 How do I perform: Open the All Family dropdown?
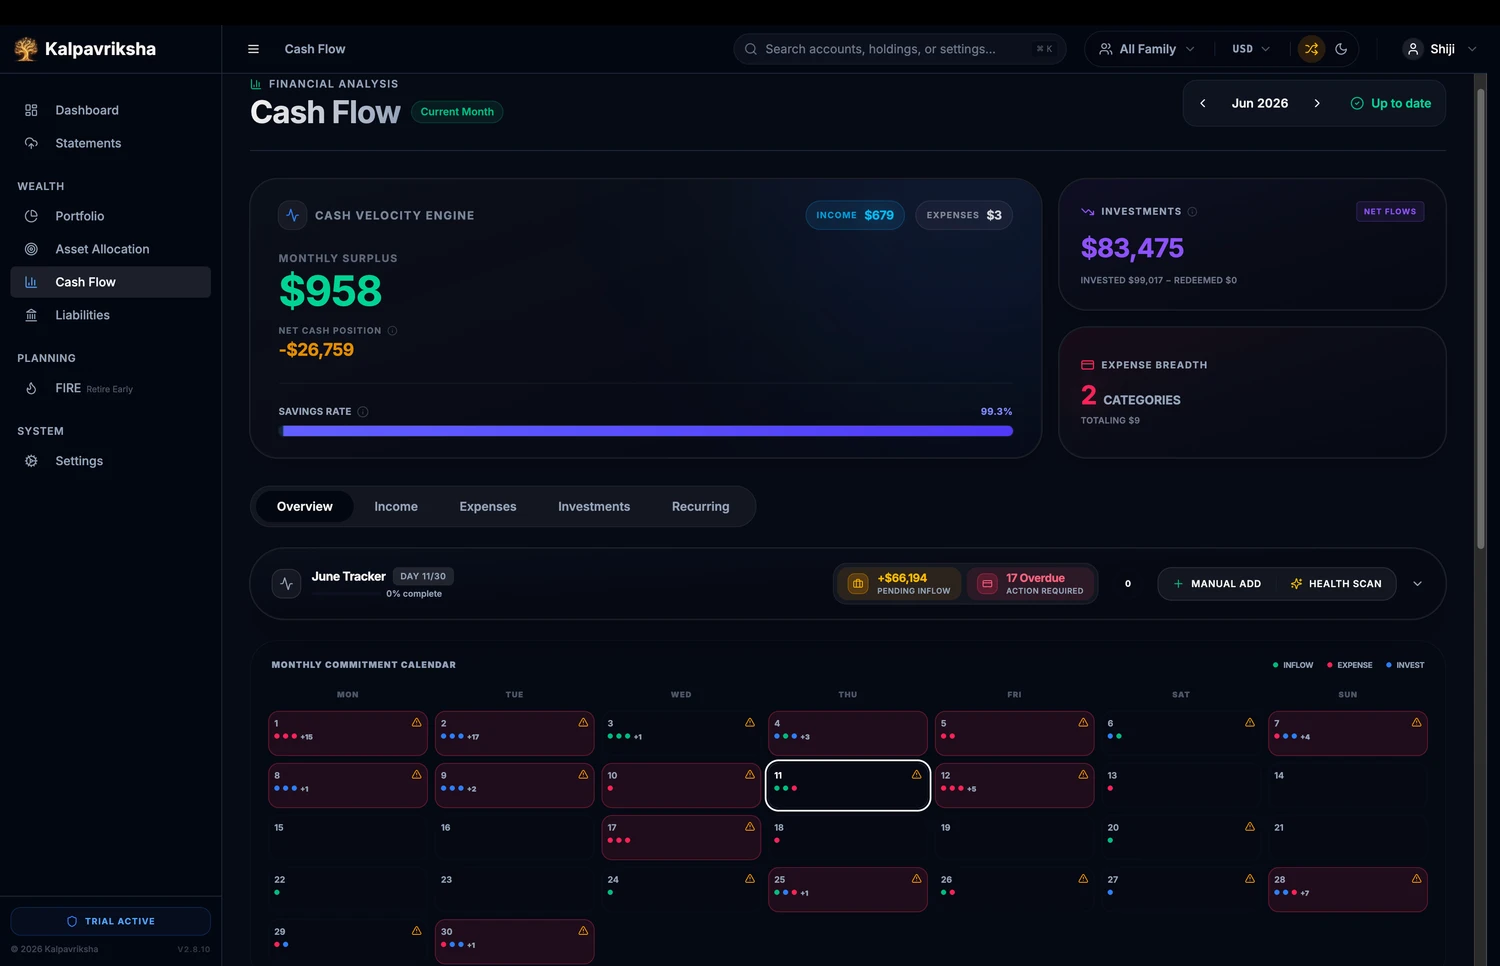[1147, 49]
